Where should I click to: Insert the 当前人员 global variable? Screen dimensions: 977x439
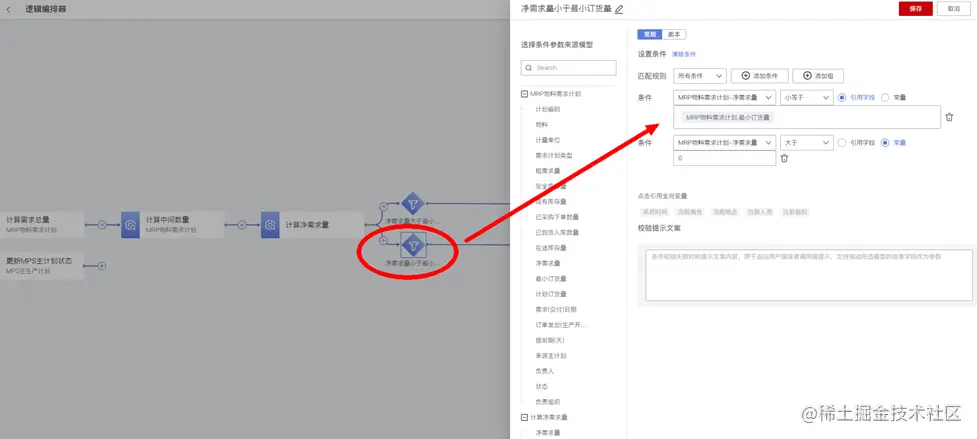pos(760,212)
